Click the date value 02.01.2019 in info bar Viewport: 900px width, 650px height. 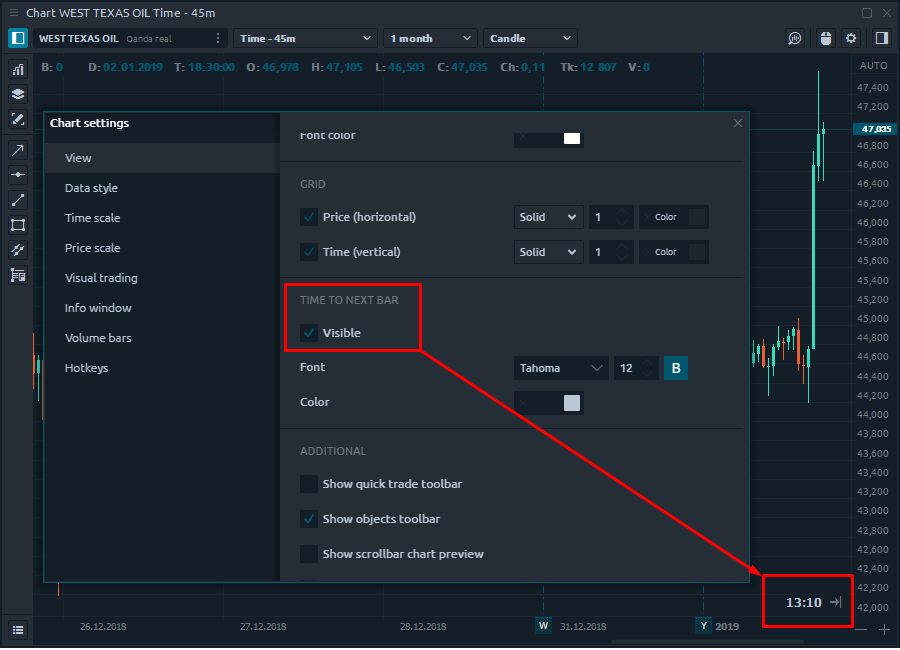pyautogui.click(x=133, y=67)
